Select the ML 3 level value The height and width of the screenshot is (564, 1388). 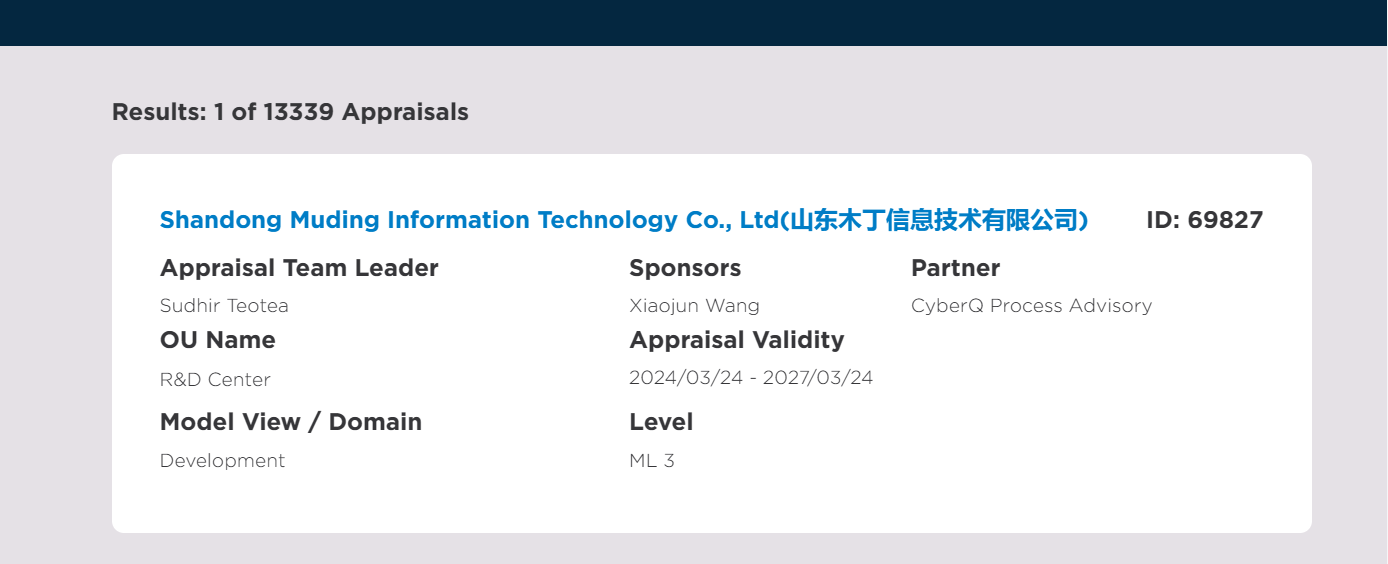tap(652, 461)
